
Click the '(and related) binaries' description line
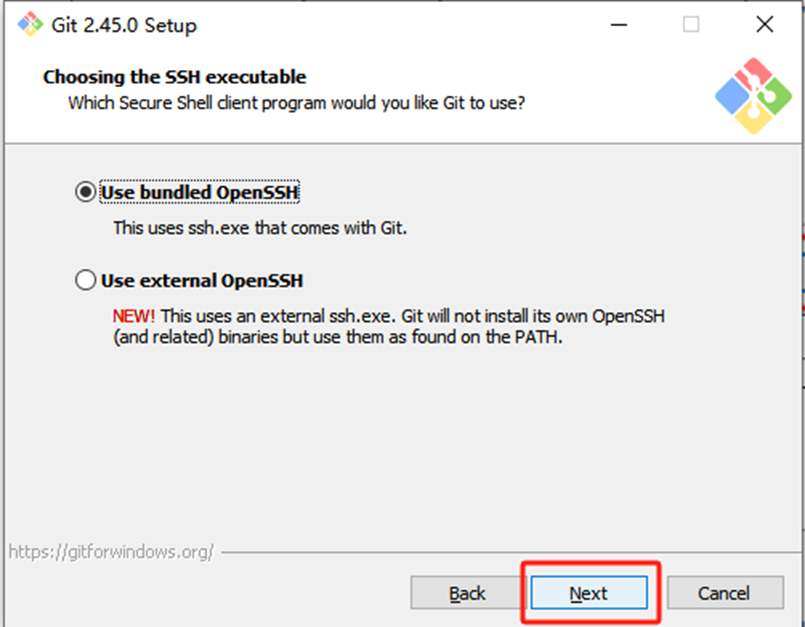pyautogui.click(x=338, y=337)
